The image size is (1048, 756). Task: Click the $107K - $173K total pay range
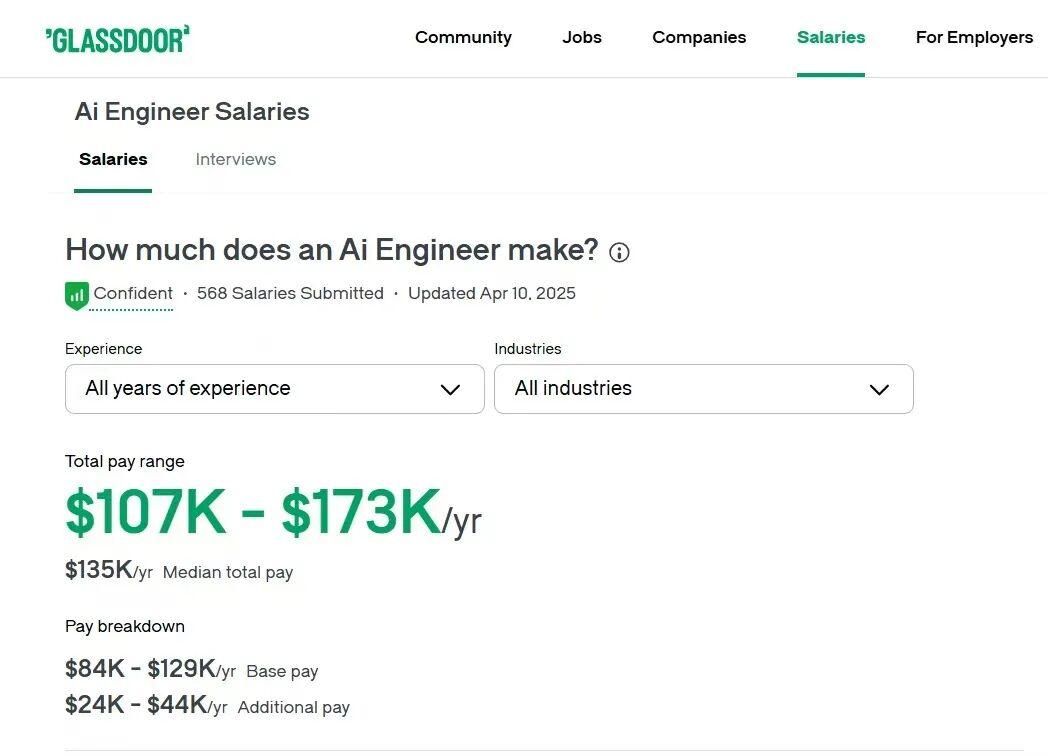pyautogui.click(x=253, y=512)
